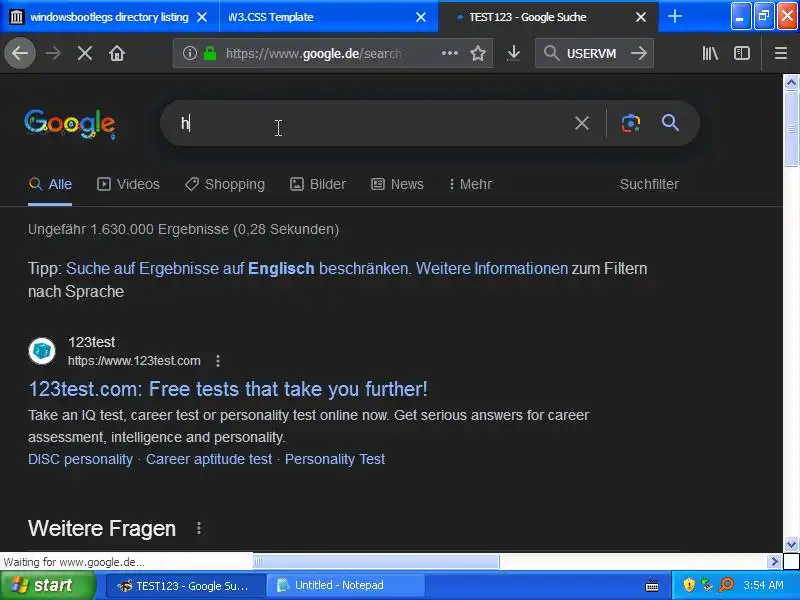Switch to the windowsbootlegs directory listing tab
800x600 pixels.
(110, 17)
